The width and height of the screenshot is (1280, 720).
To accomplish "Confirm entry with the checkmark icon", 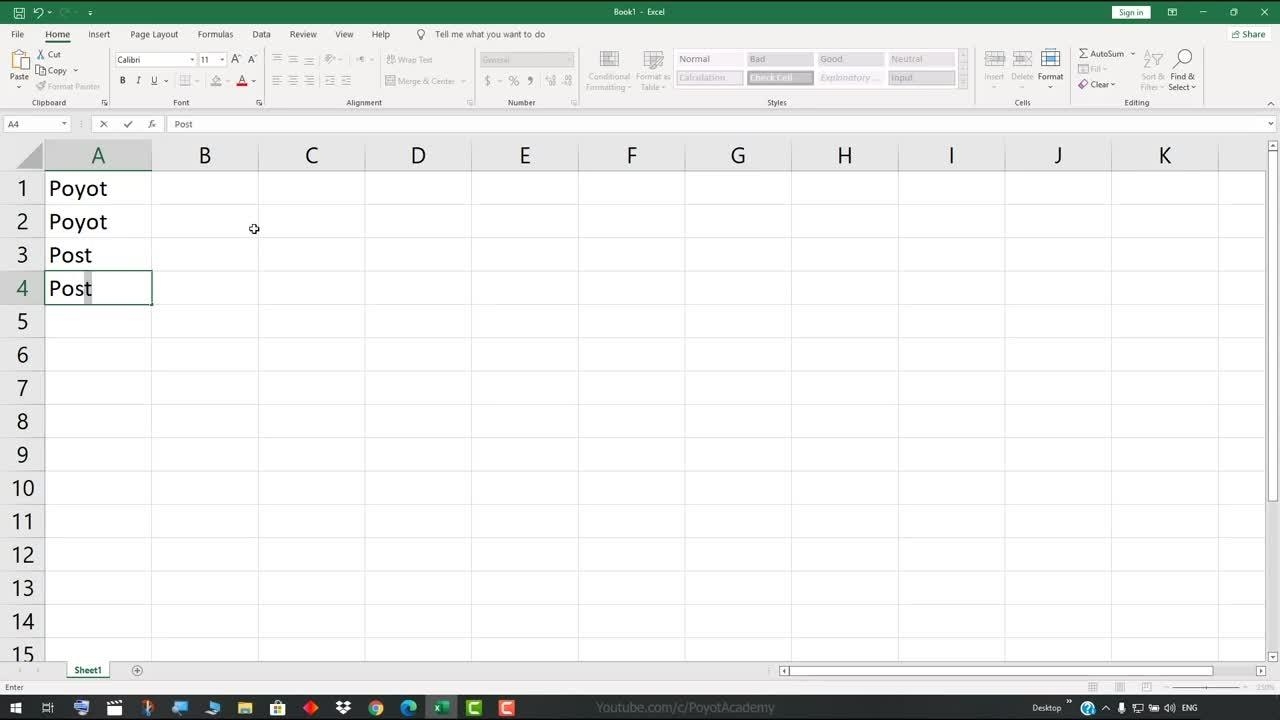I will coord(128,124).
